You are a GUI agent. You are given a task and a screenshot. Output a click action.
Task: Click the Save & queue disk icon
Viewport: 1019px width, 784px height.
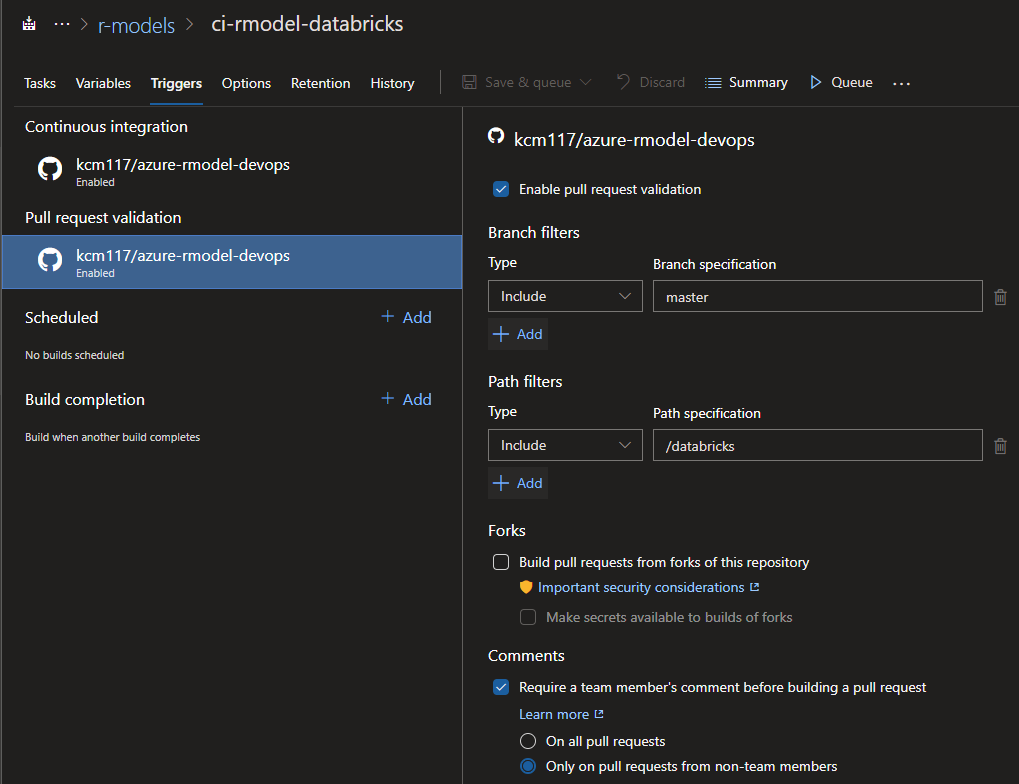(x=469, y=82)
